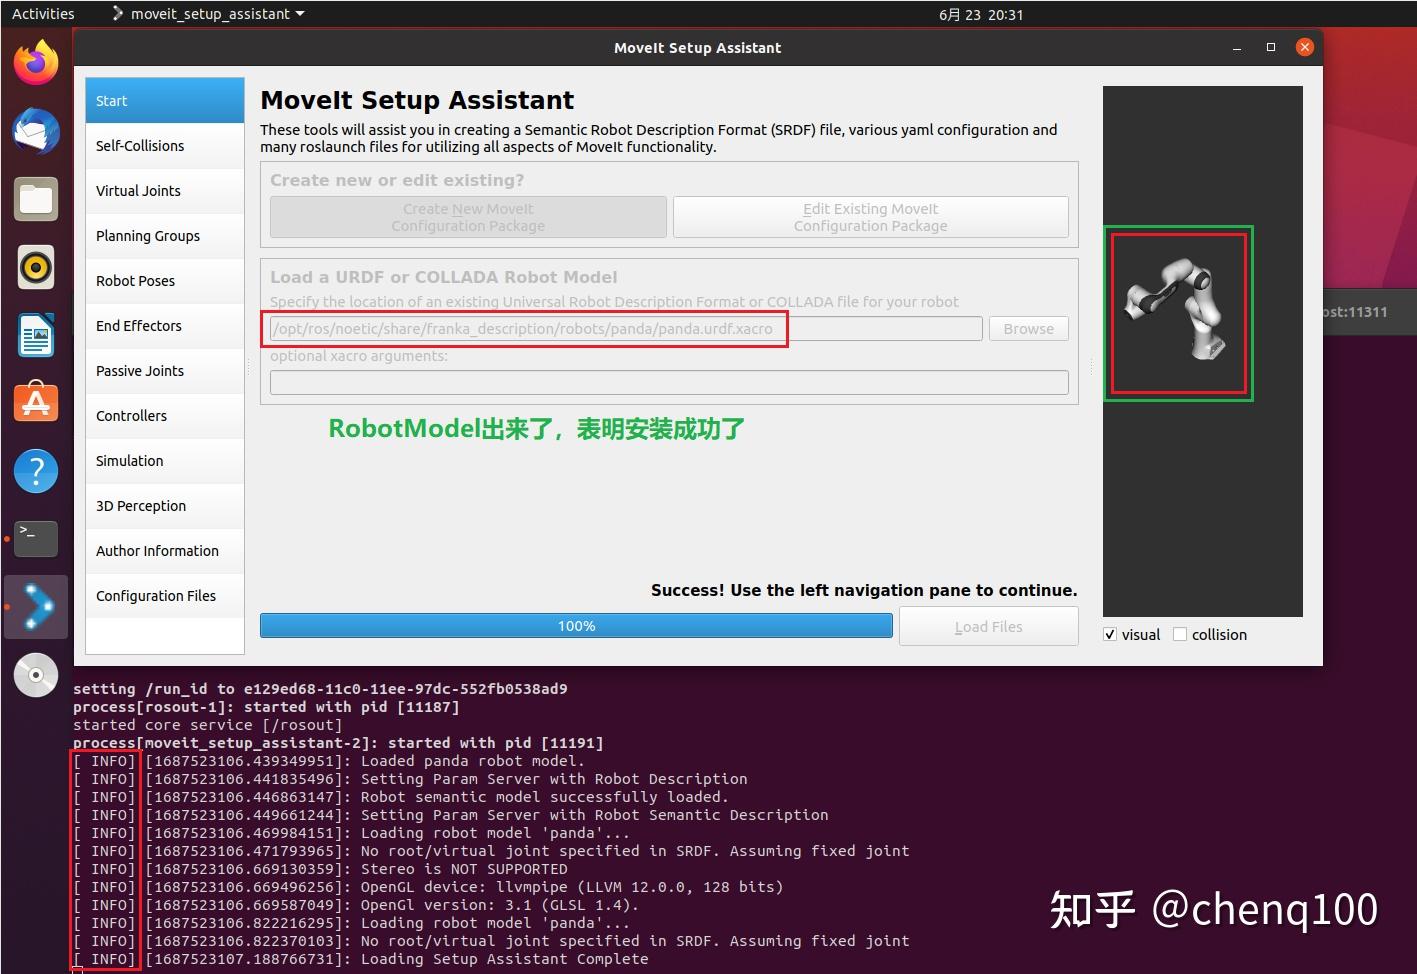The width and height of the screenshot is (1417, 974).
Task: Open LibreOffice from the dock
Action: (36, 335)
